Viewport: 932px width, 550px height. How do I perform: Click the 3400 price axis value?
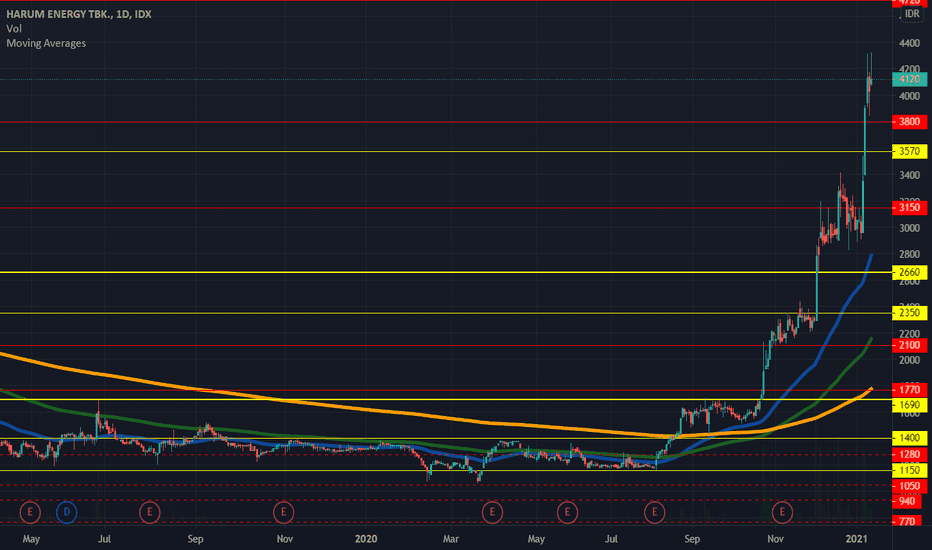pos(909,175)
